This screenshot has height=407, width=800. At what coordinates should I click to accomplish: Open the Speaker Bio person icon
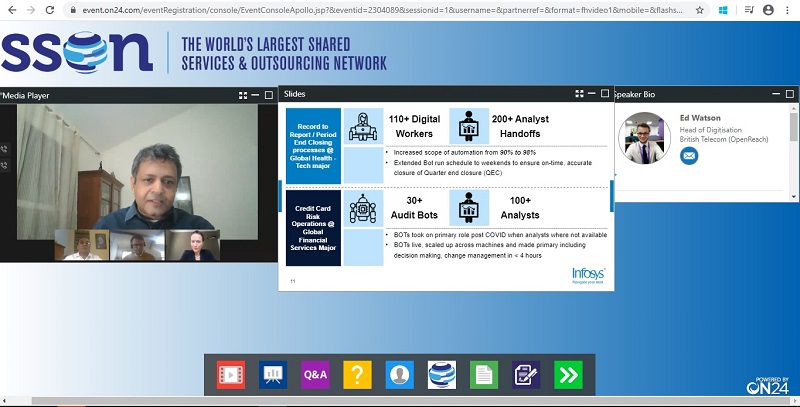coord(399,375)
